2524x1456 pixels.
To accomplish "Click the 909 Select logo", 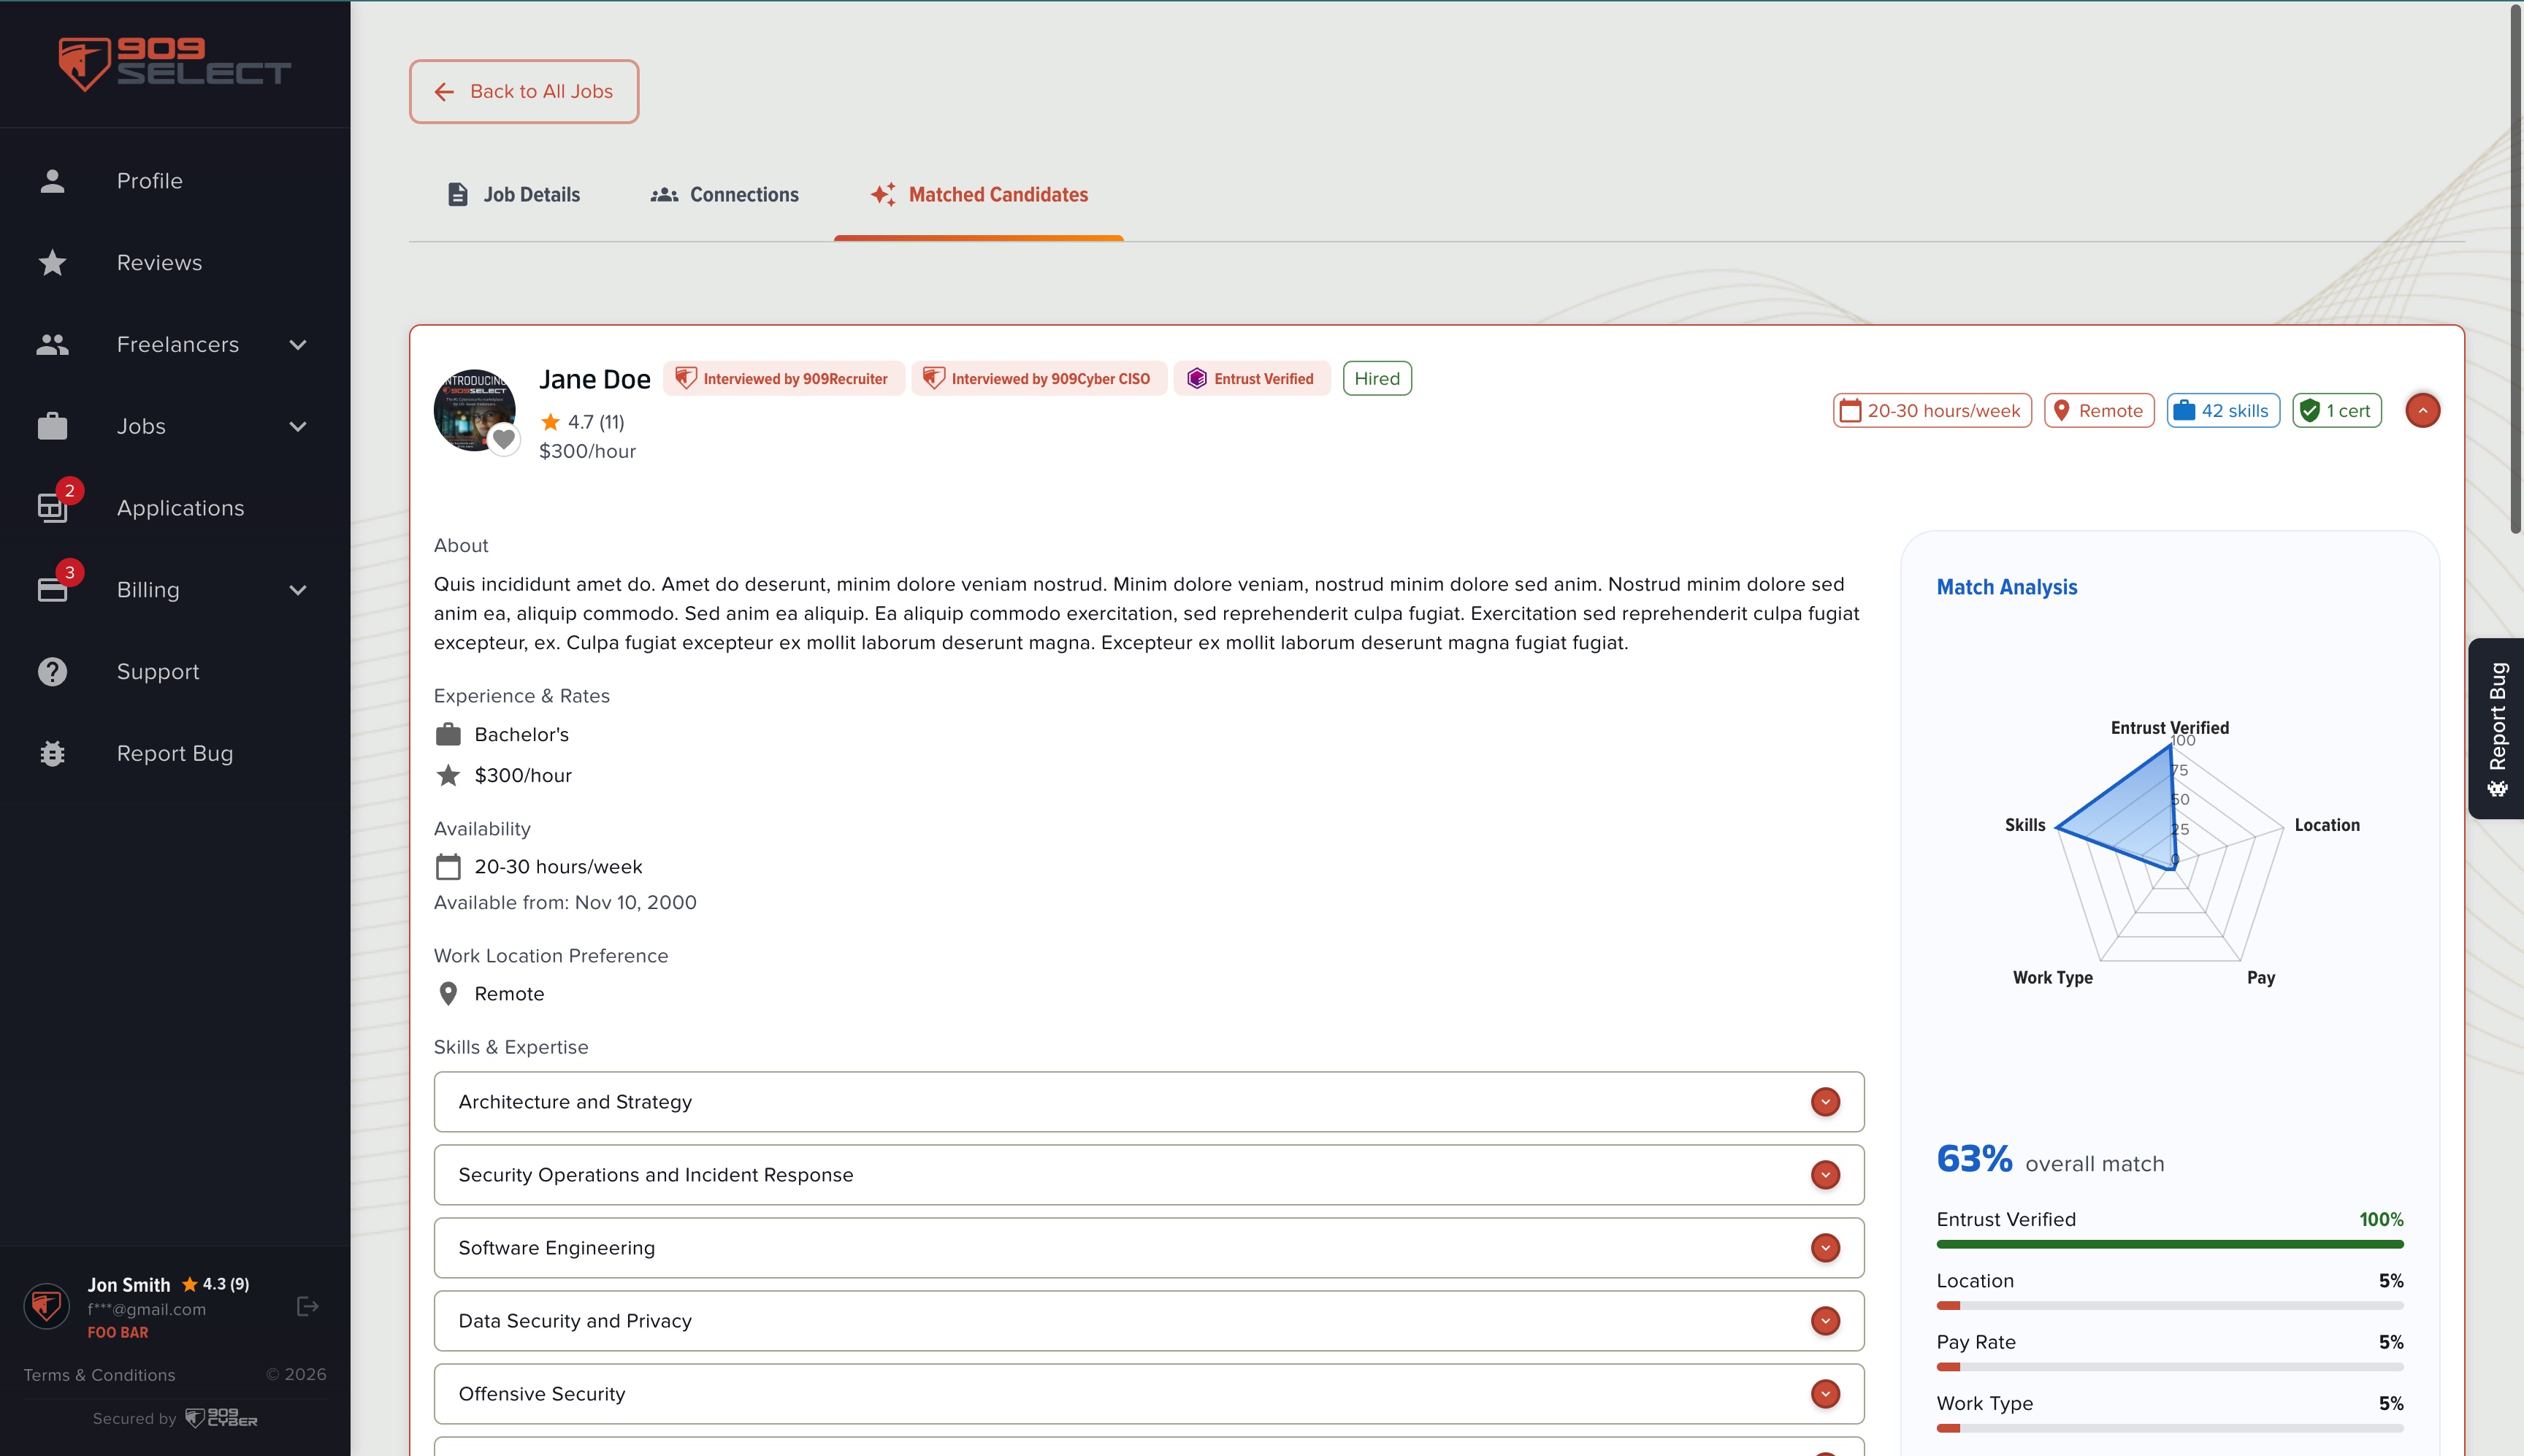I will pyautogui.click(x=172, y=63).
